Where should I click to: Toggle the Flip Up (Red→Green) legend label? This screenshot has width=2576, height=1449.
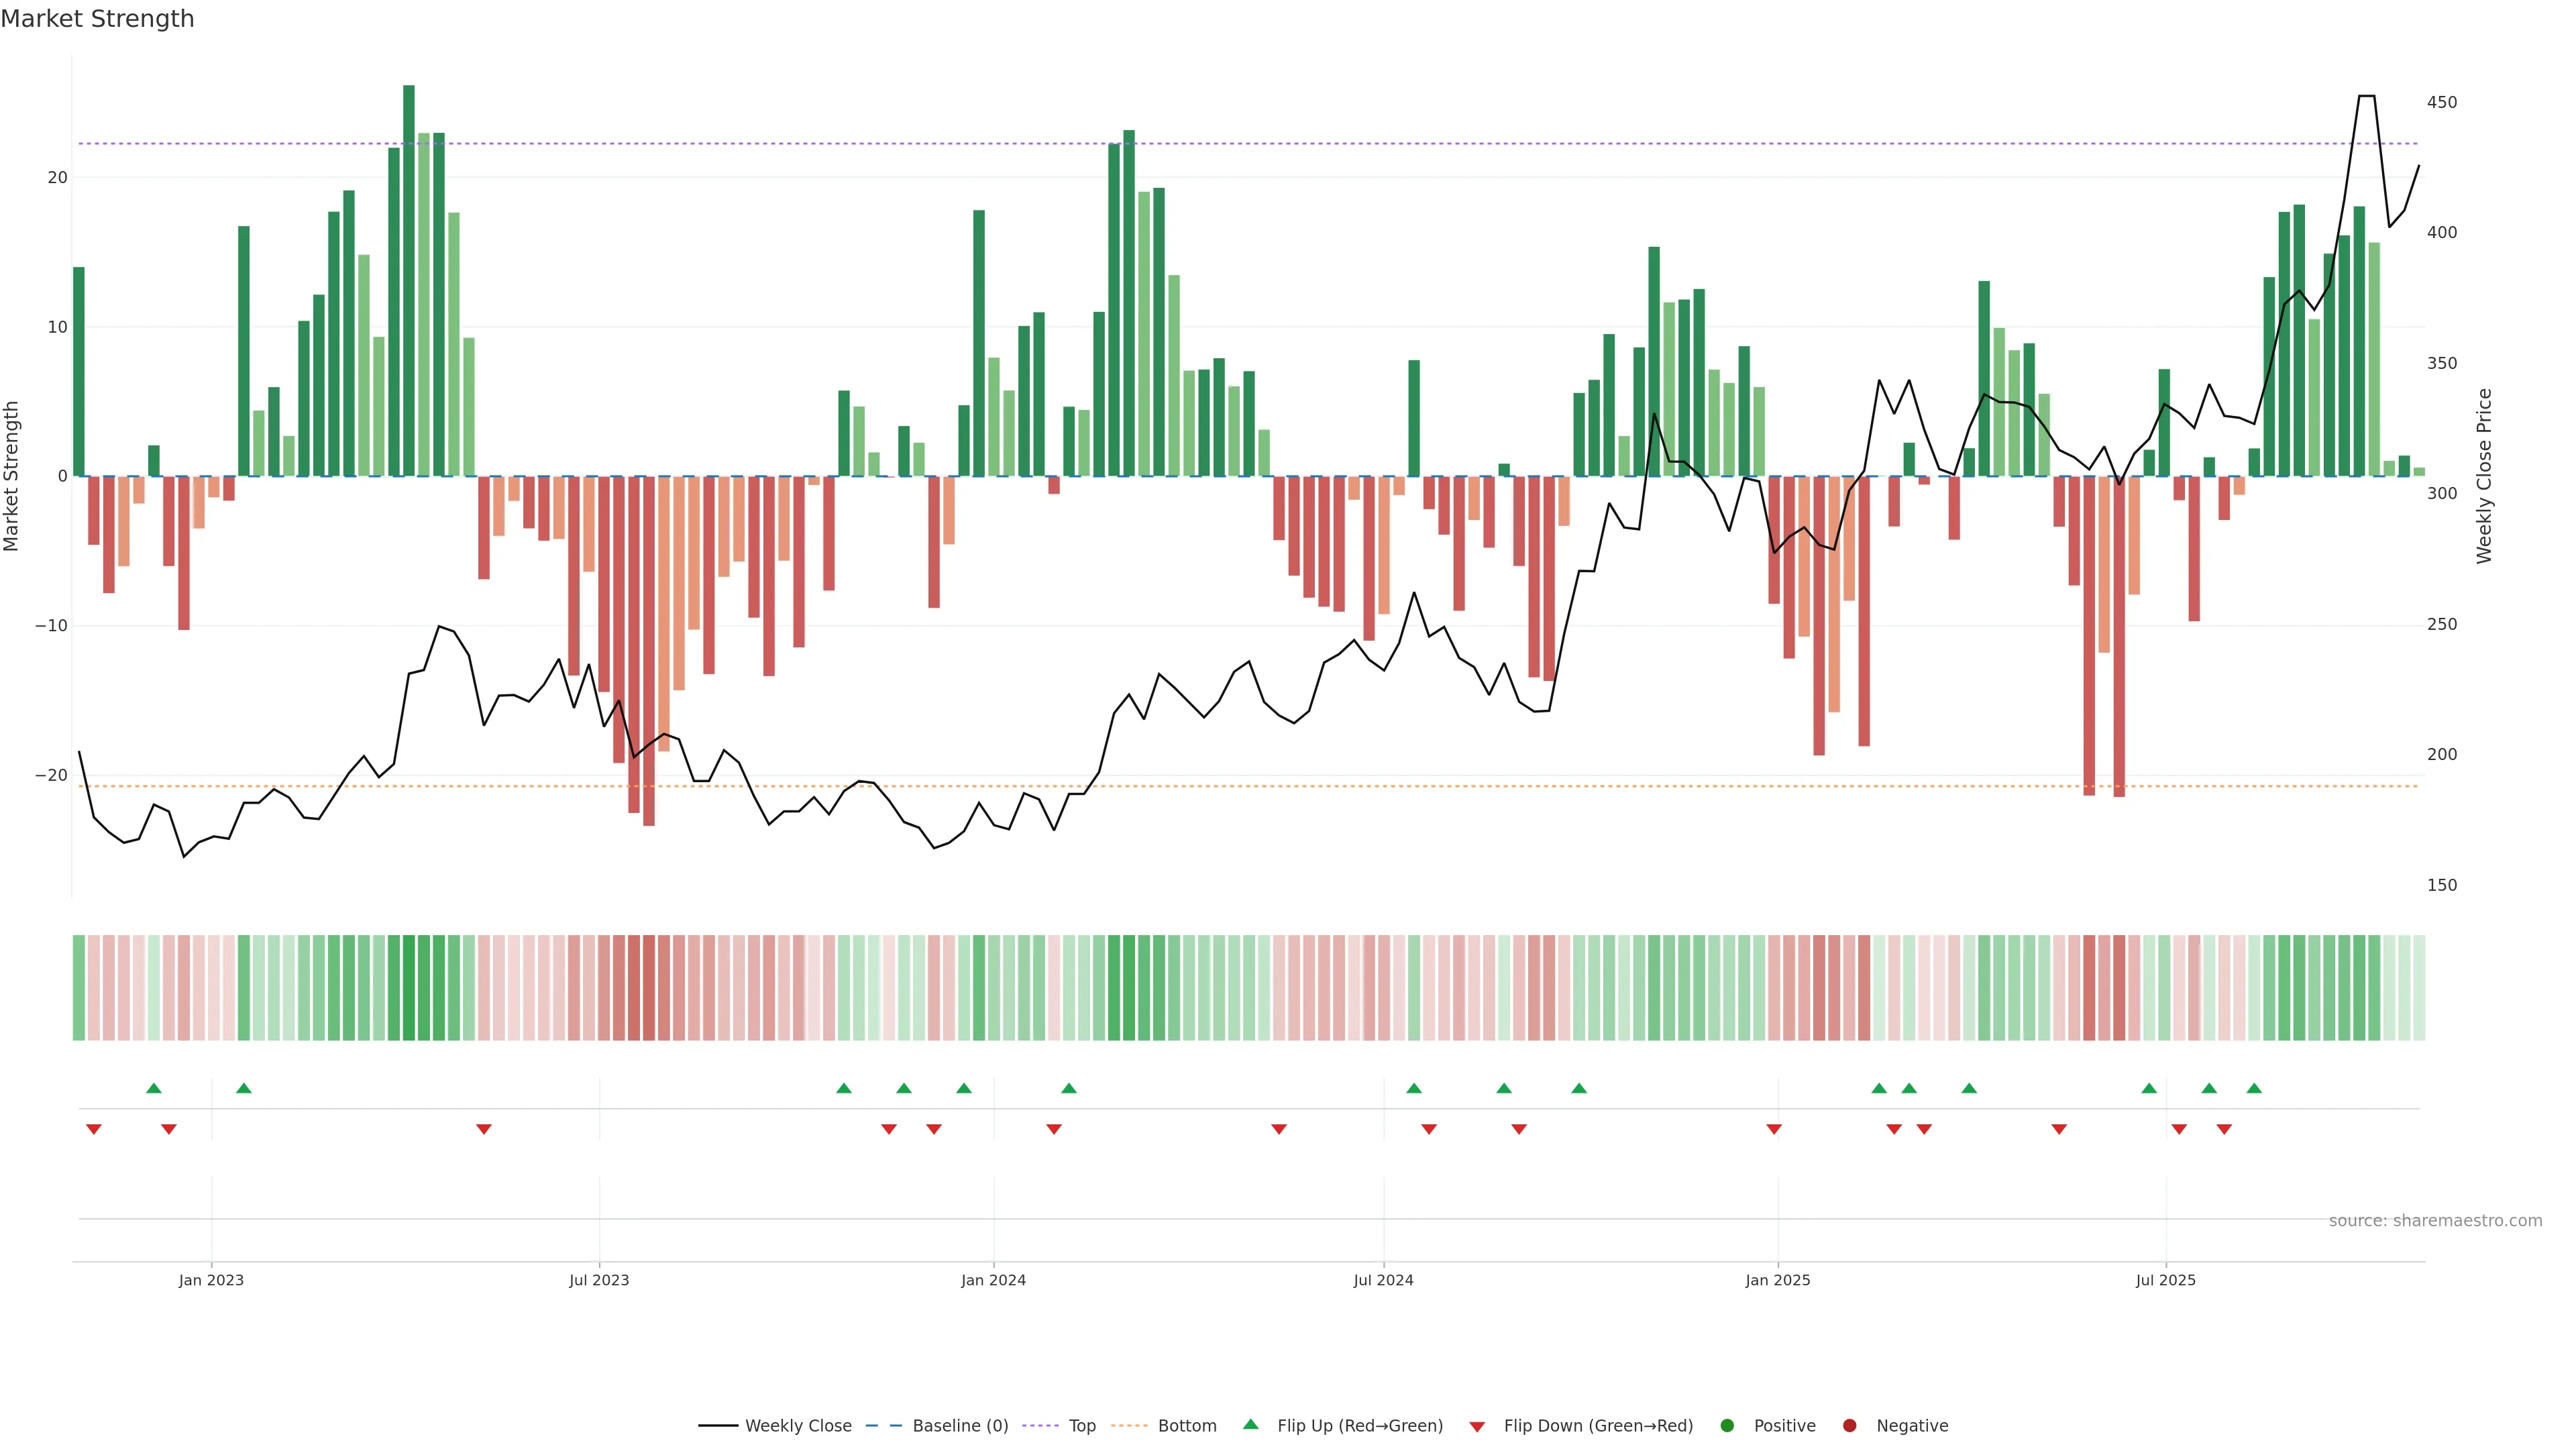point(1360,1426)
